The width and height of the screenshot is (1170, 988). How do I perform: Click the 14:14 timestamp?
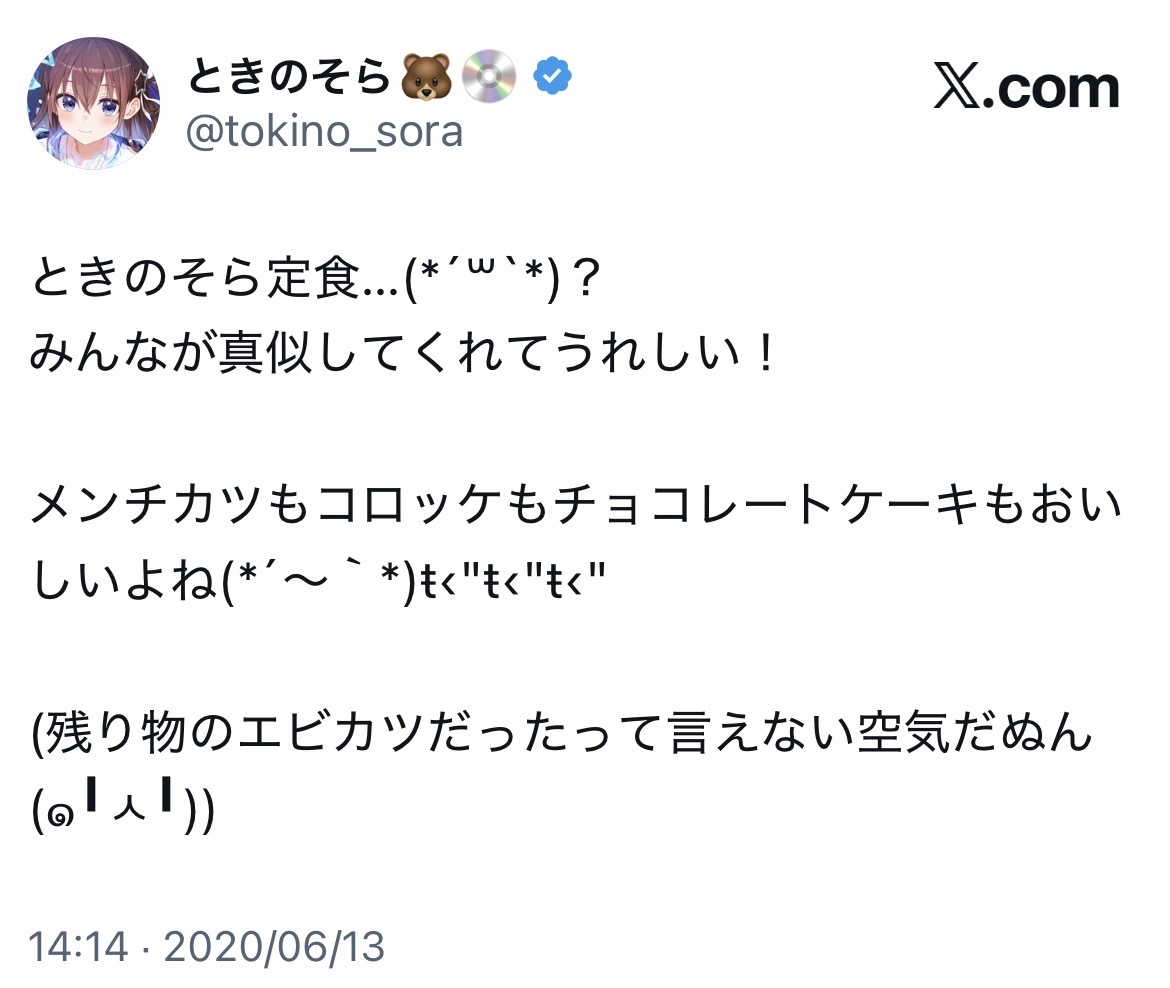coord(78,946)
